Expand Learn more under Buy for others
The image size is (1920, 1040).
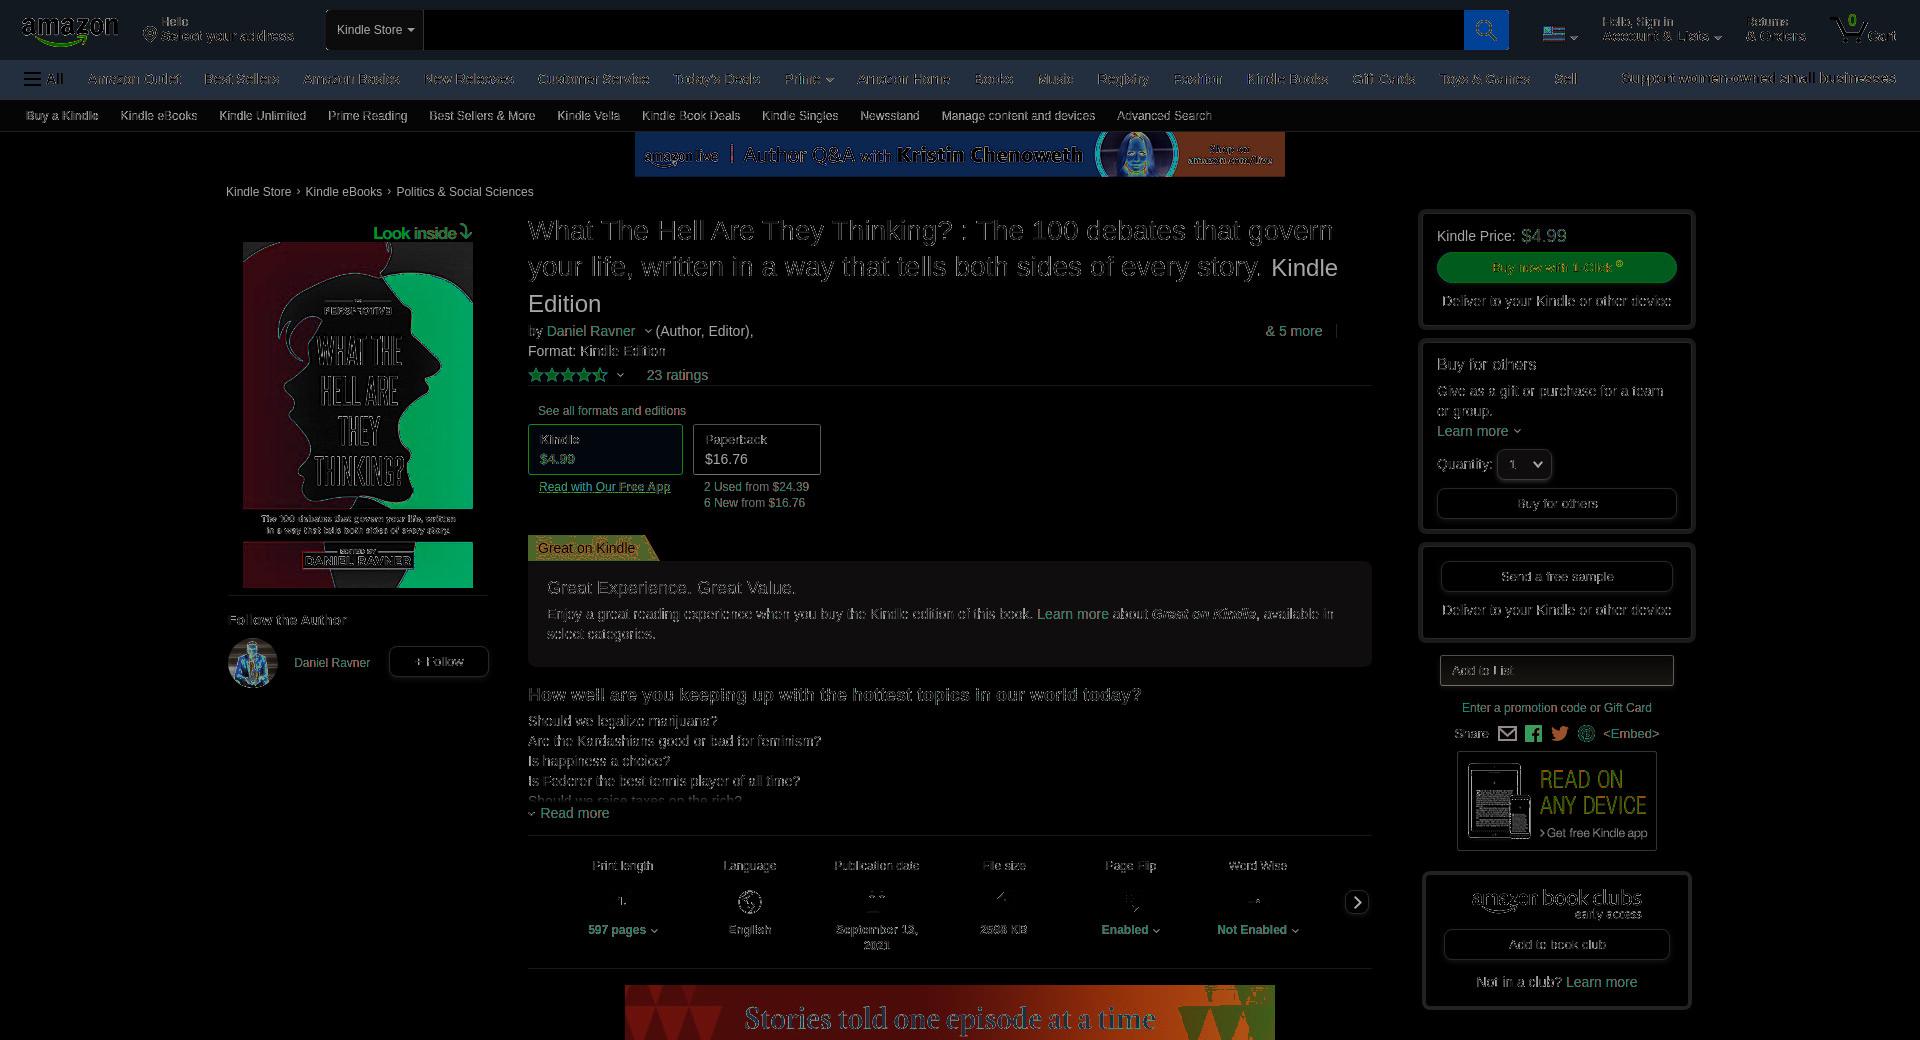[x=1479, y=431]
